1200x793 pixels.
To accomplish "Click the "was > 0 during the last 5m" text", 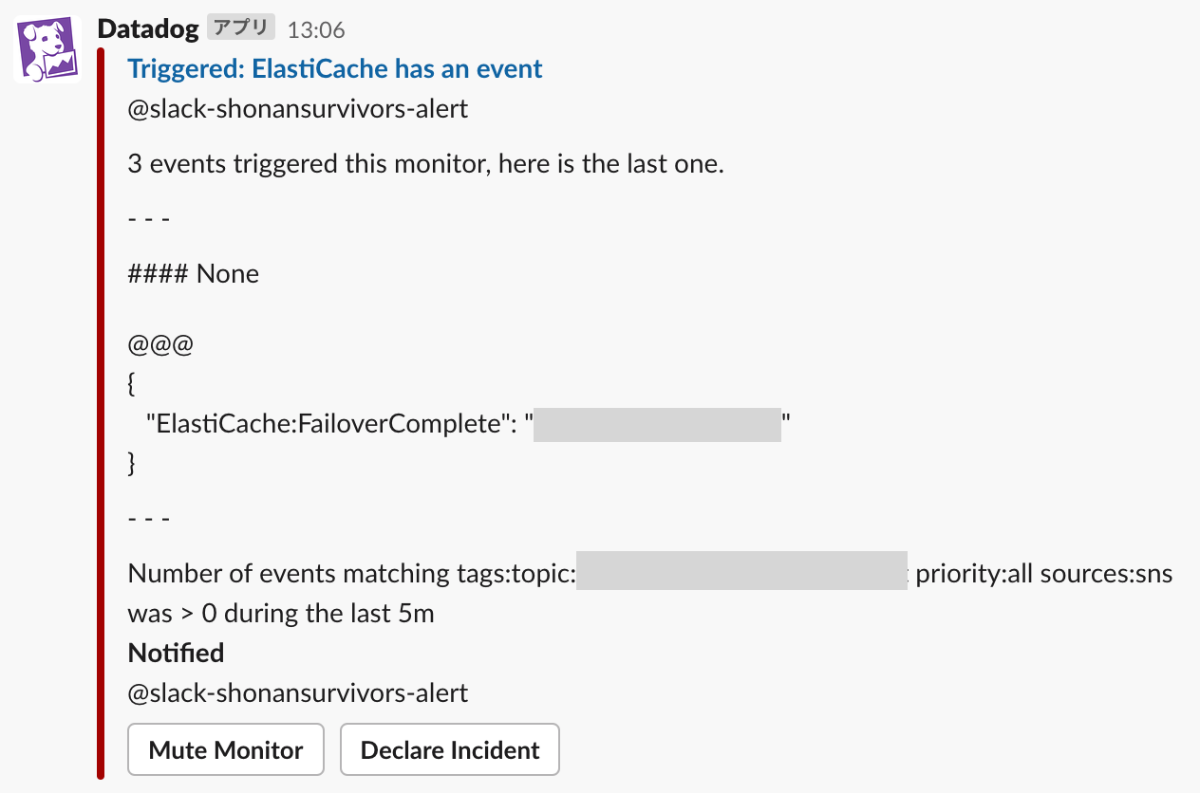I will click(x=281, y=613).
